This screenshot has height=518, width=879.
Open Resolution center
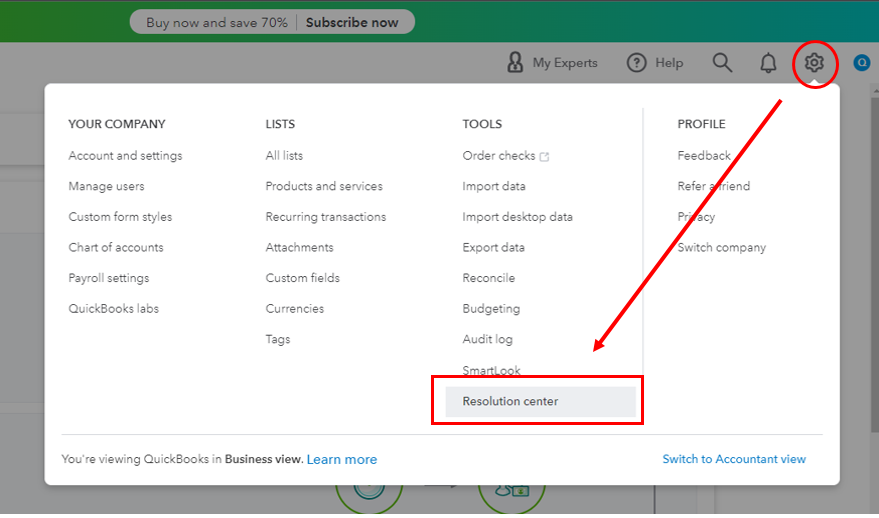point(540,401)
